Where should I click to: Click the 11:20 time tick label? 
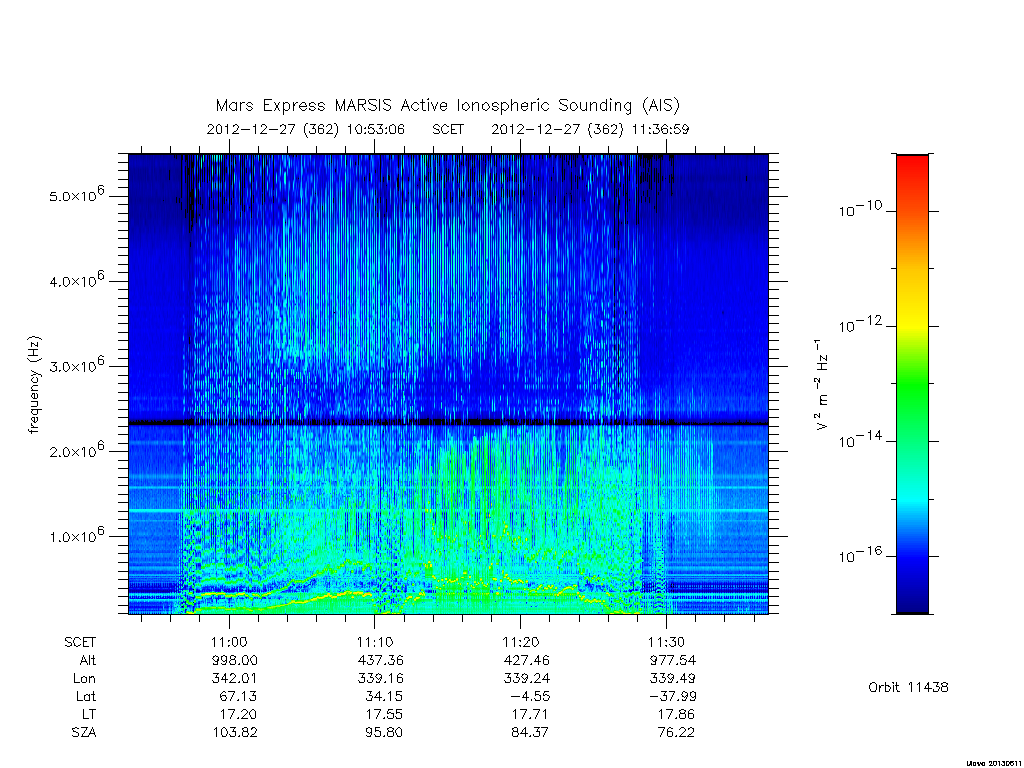point(520,642)
